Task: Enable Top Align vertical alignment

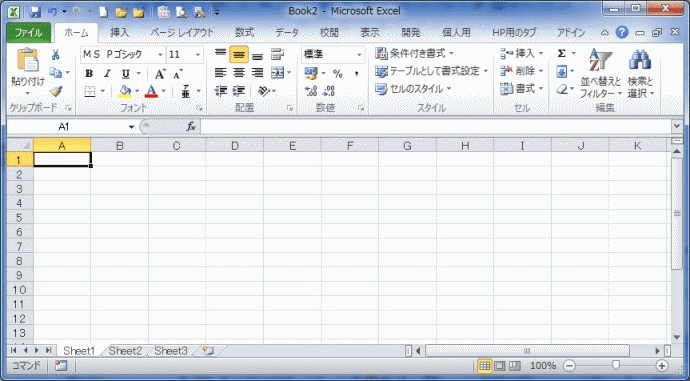Action: (x=220, y=54)
